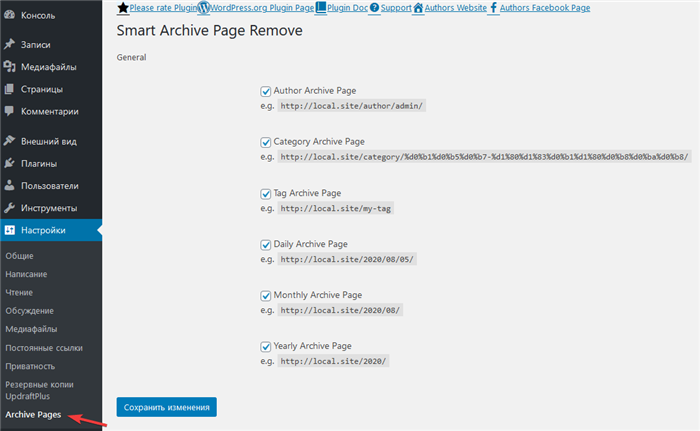
Task: Open Постоянные ссылки settings submenu
Action: pyautogui.click(x=44, y=348)
